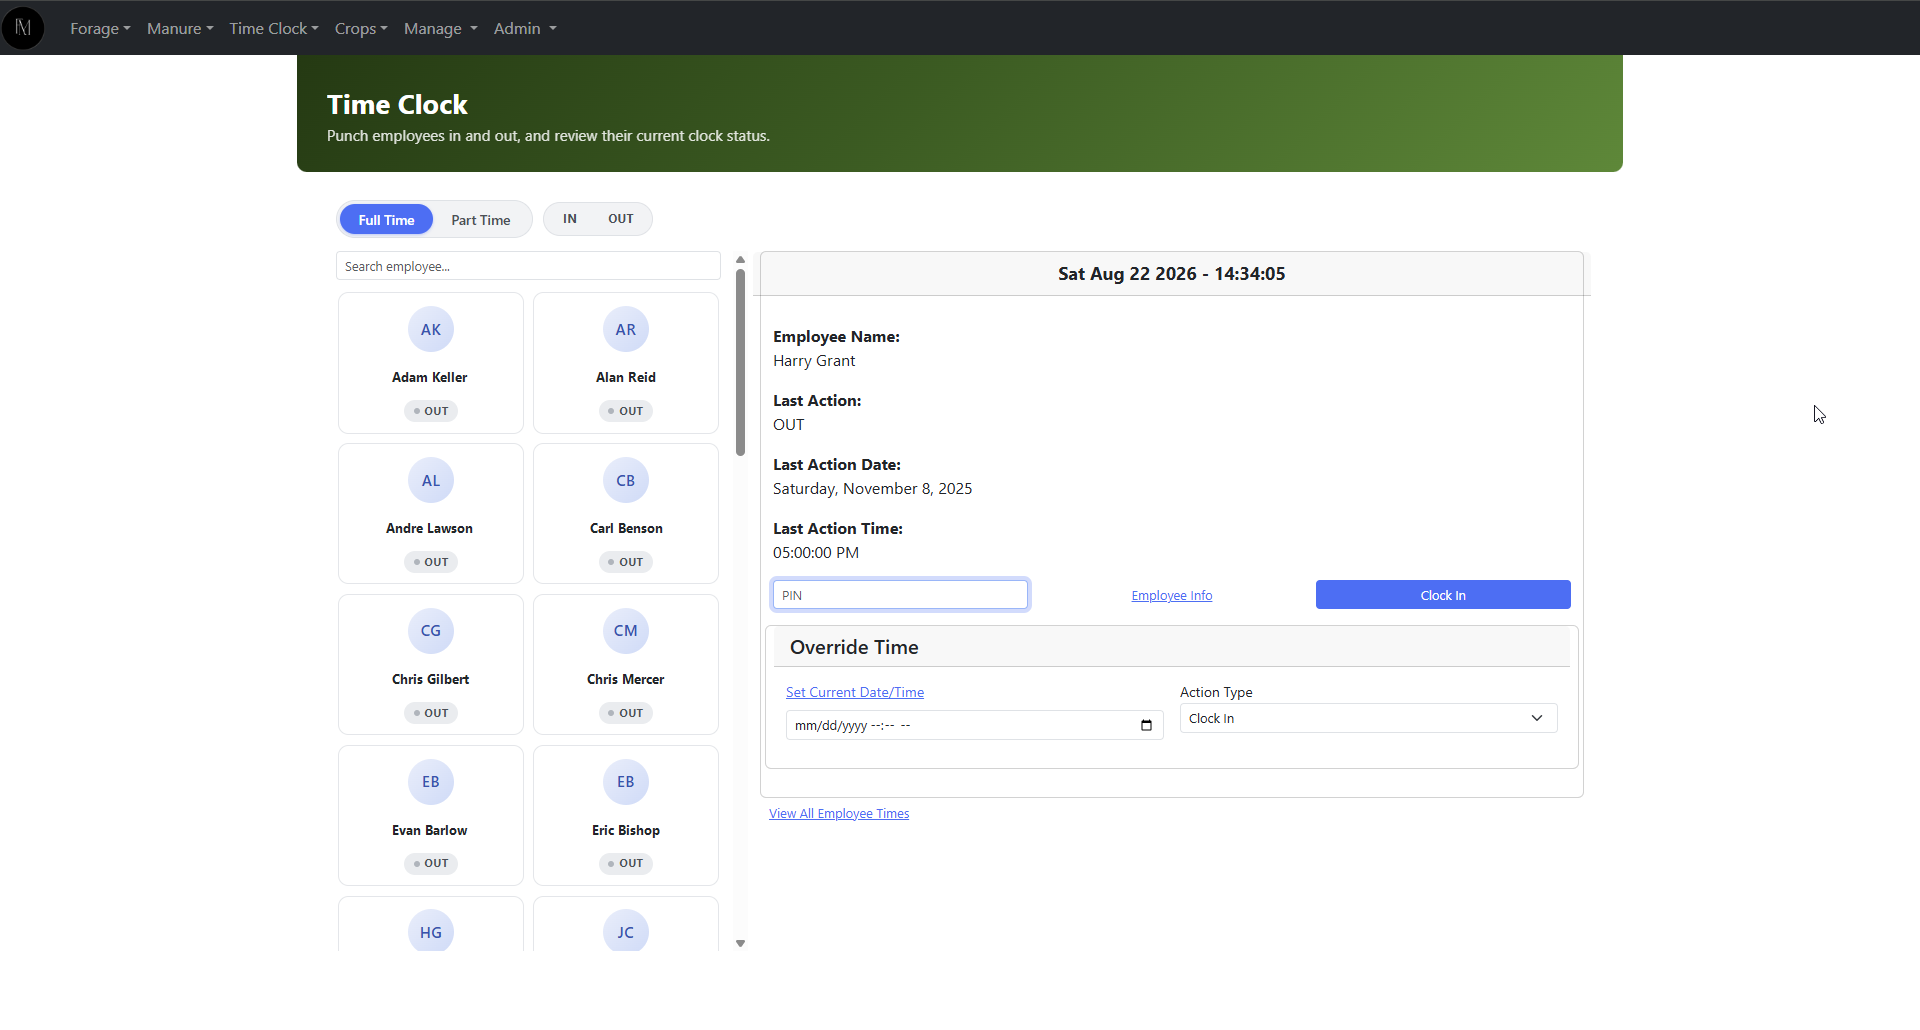The image size is (1920, 1030).
Task: Click Adam Keller's OUT status badge
Action: [x=431, y=411]
